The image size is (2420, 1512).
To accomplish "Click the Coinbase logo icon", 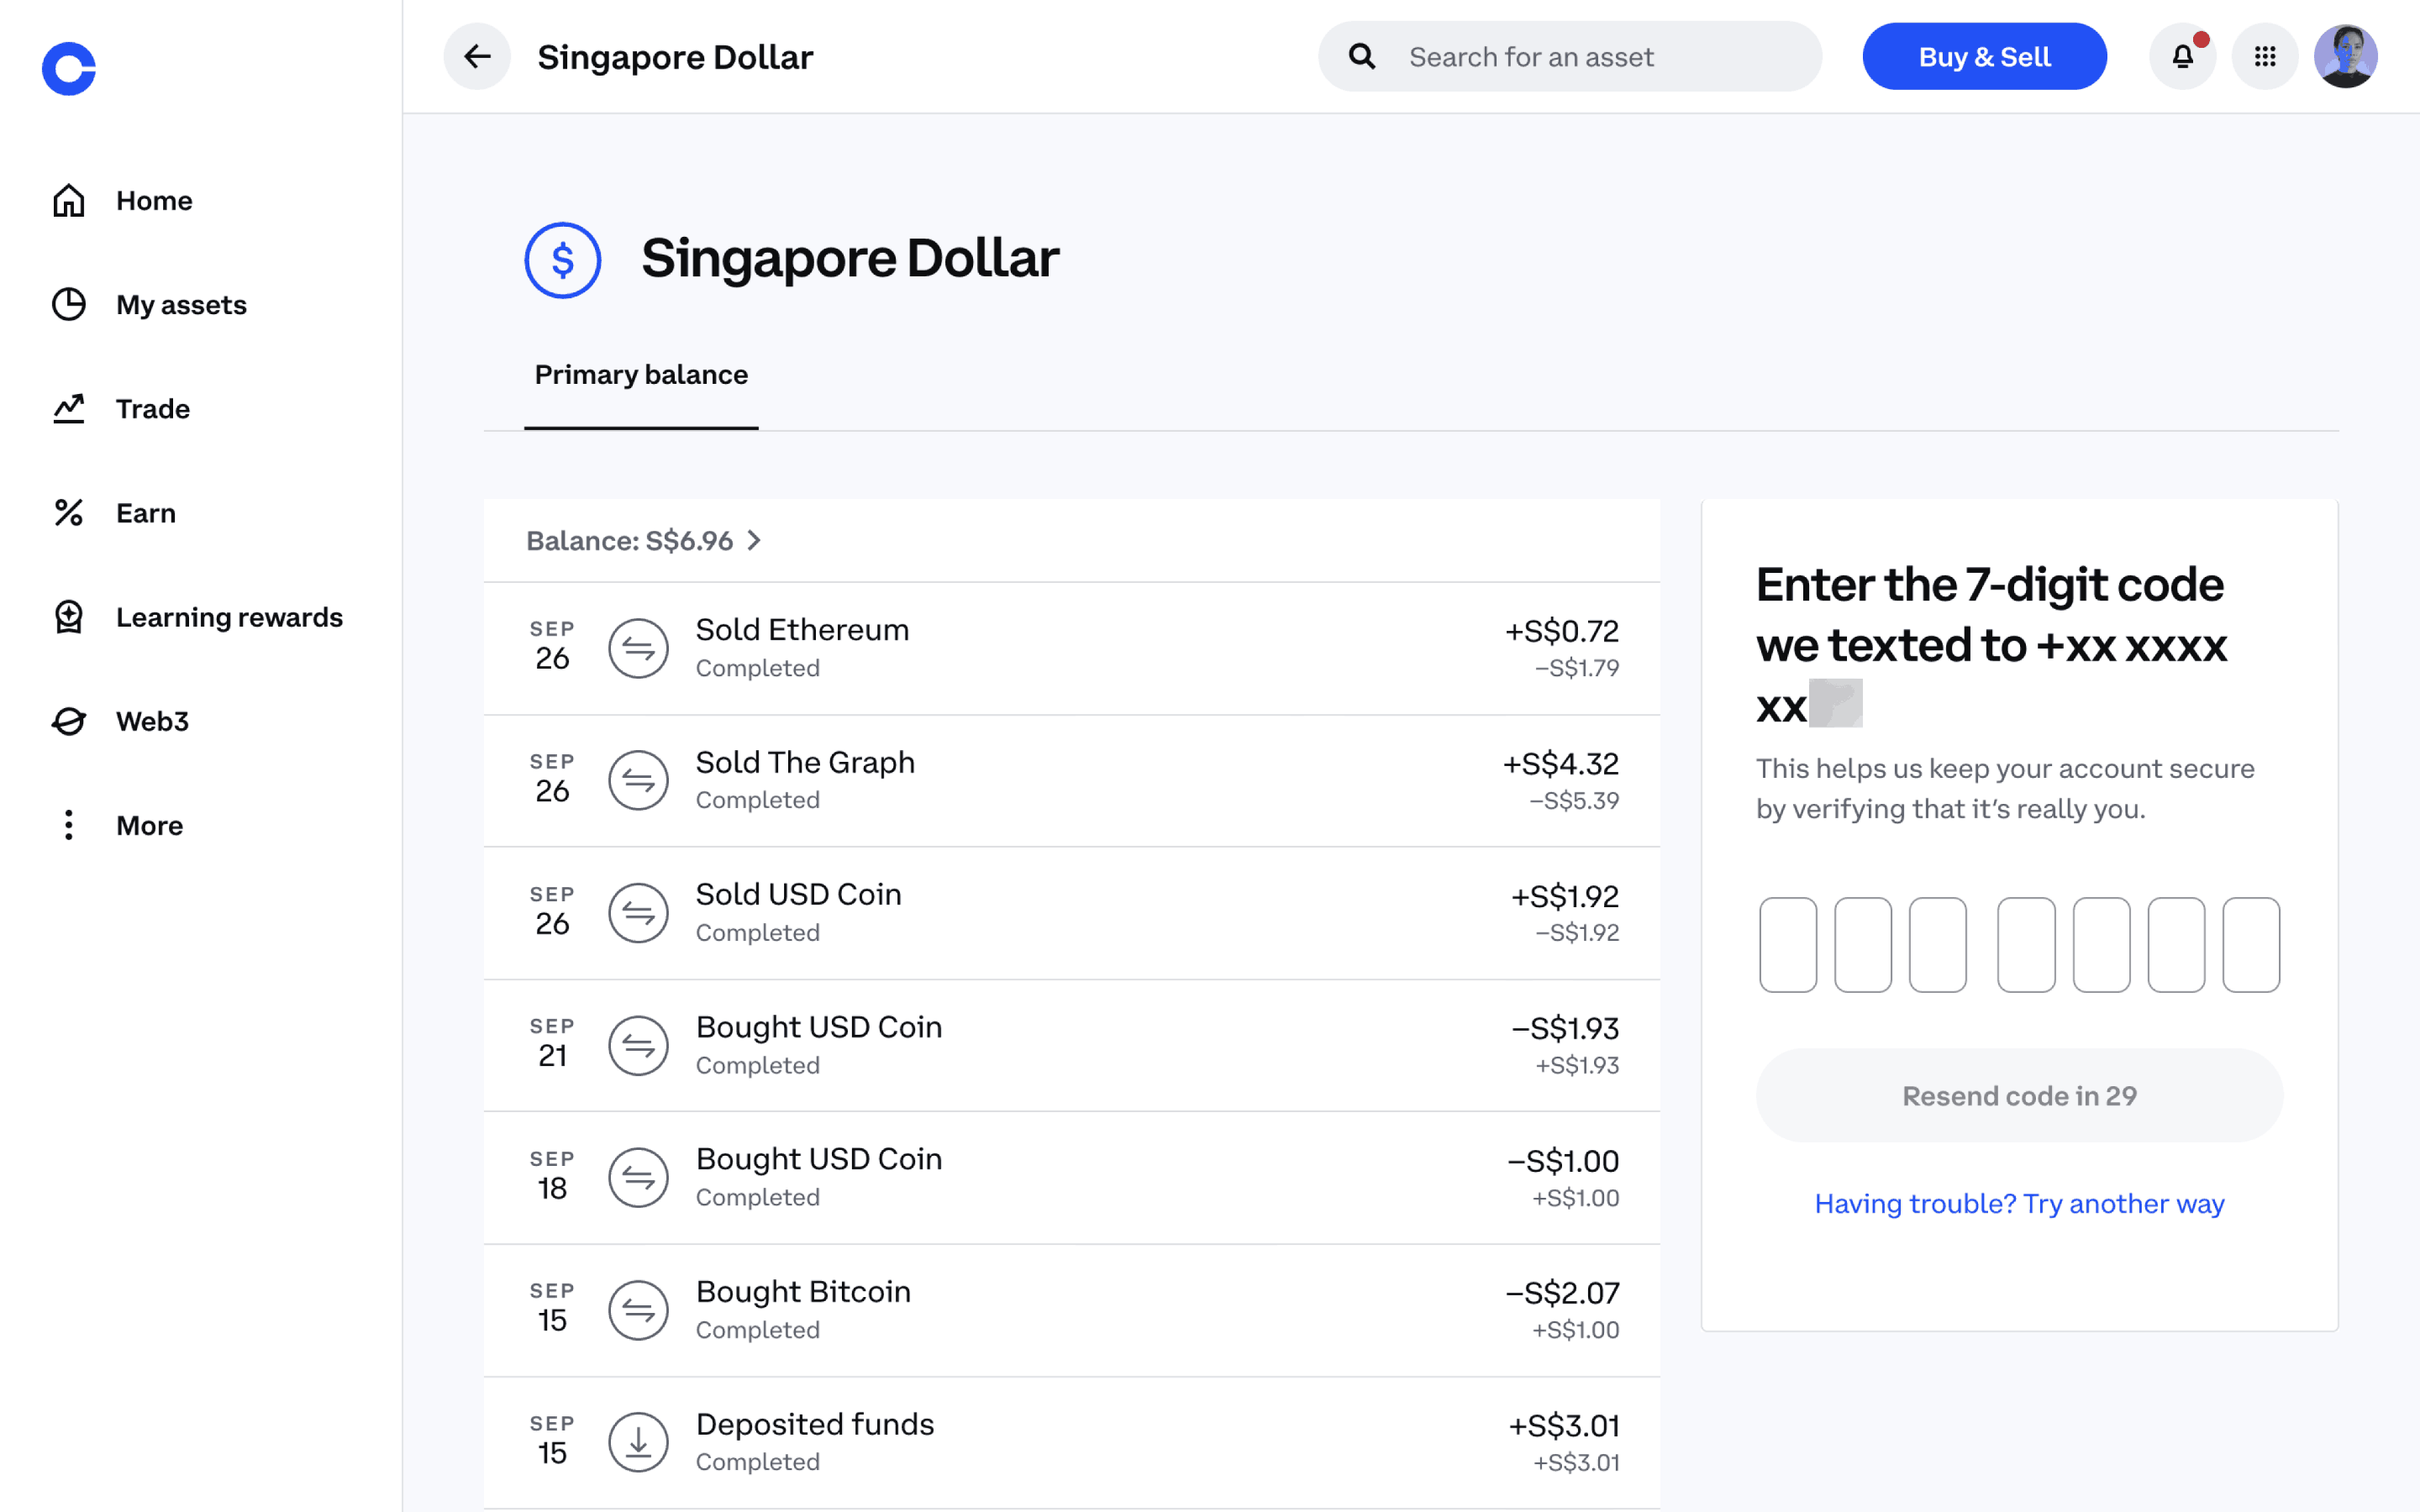I will pos(69,69).
